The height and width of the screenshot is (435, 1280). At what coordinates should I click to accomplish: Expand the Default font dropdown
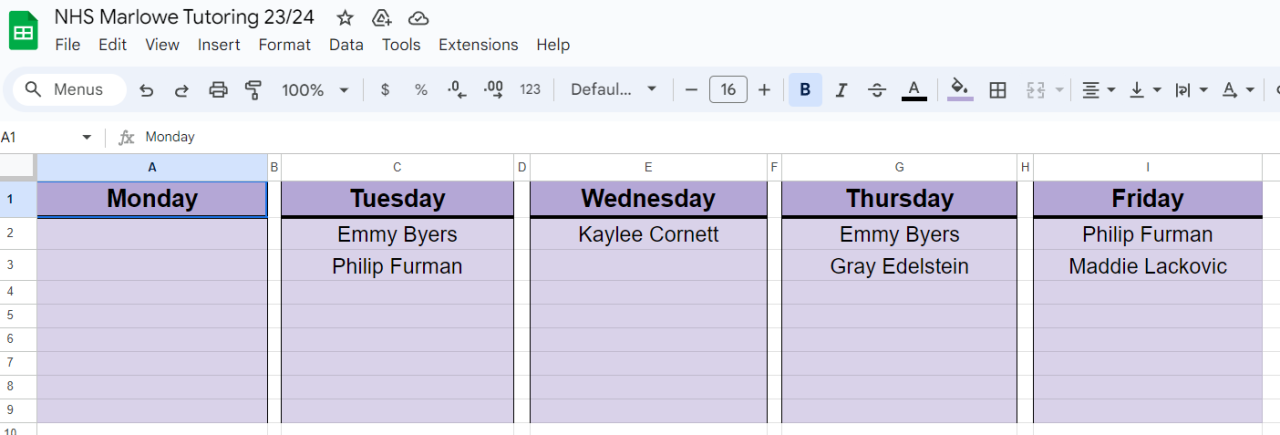coord(613,90)
